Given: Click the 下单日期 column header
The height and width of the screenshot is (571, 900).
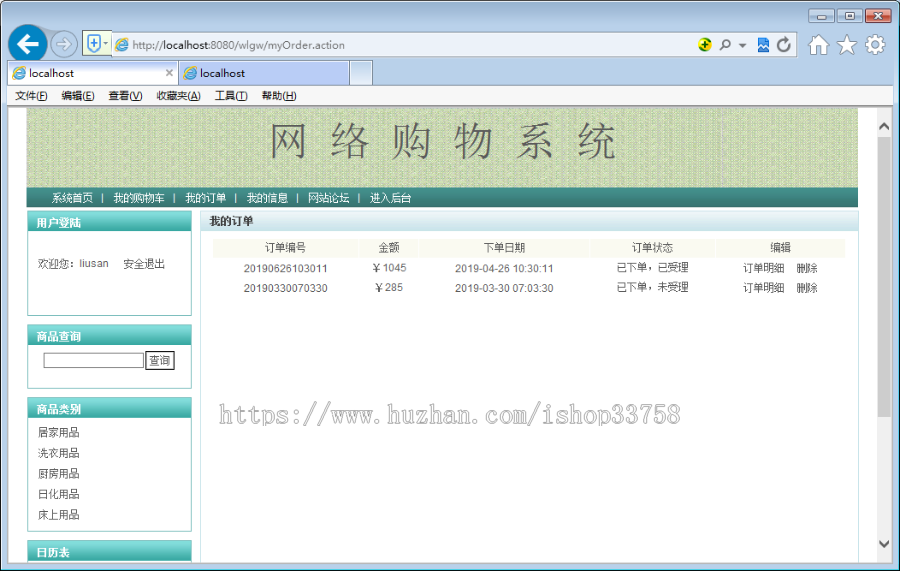Looking at the screenshot, I should [x=504, y=248].
